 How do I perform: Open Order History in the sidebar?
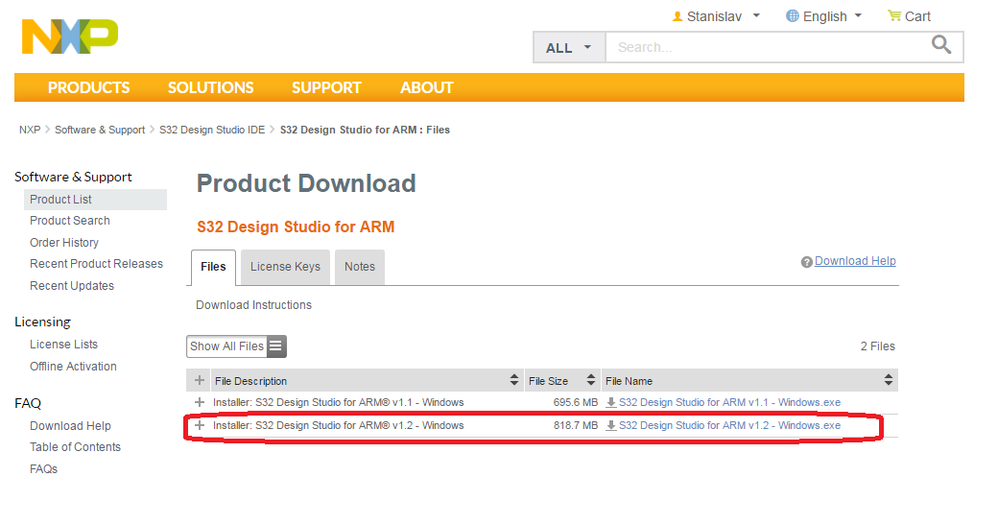[64, 242]
